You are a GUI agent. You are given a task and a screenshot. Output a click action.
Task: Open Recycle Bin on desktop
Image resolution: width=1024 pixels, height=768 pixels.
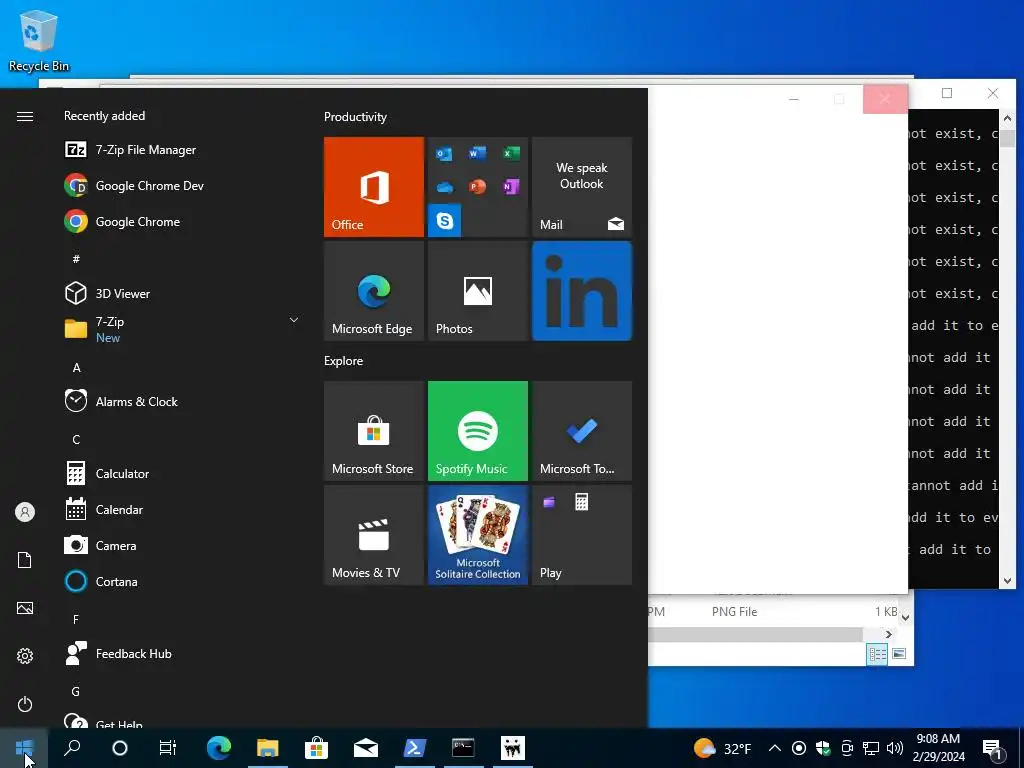(39, 40)
